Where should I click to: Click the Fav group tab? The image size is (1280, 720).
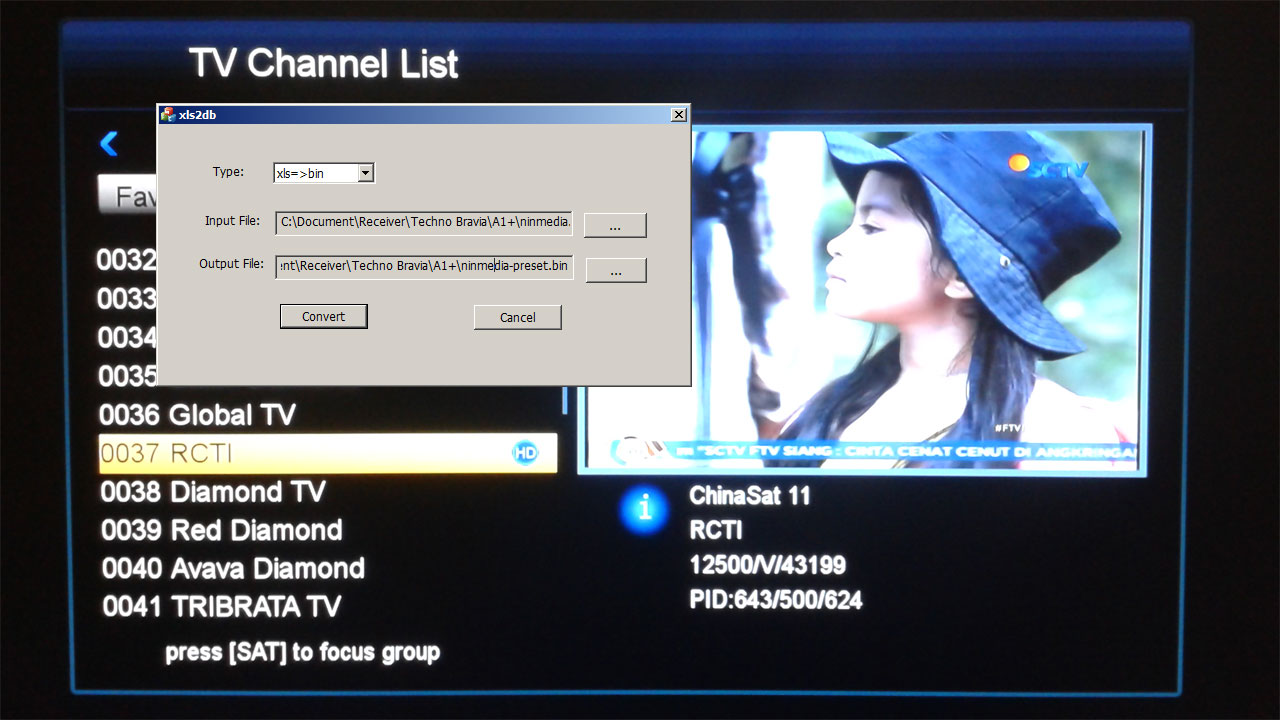tap(128, 195)
